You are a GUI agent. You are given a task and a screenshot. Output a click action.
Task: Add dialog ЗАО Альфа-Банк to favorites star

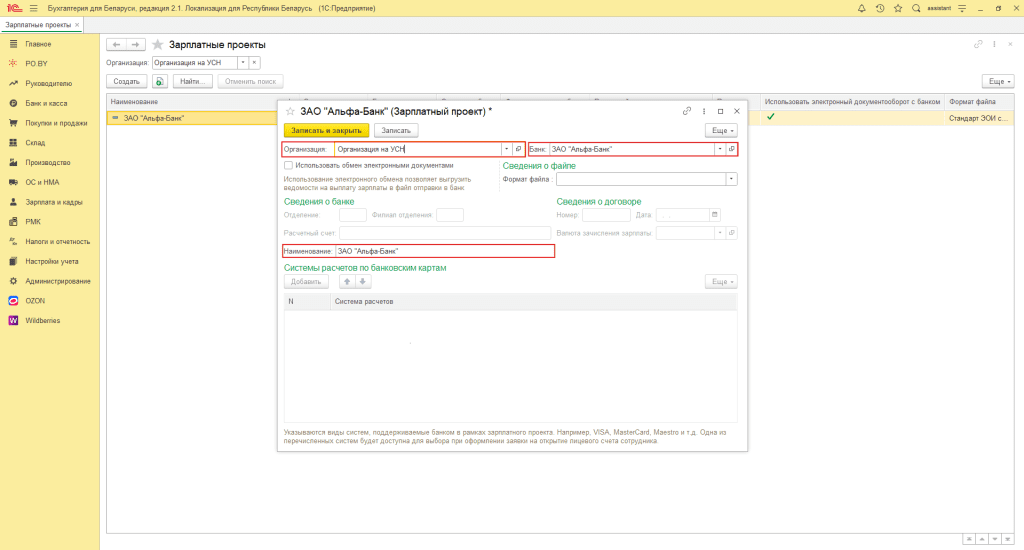coord(291,111)
